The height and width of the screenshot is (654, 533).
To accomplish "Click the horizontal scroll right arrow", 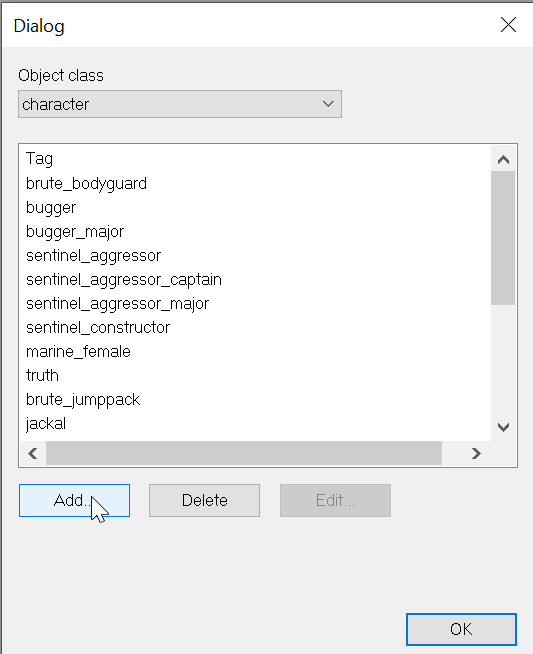I will 476,453.
